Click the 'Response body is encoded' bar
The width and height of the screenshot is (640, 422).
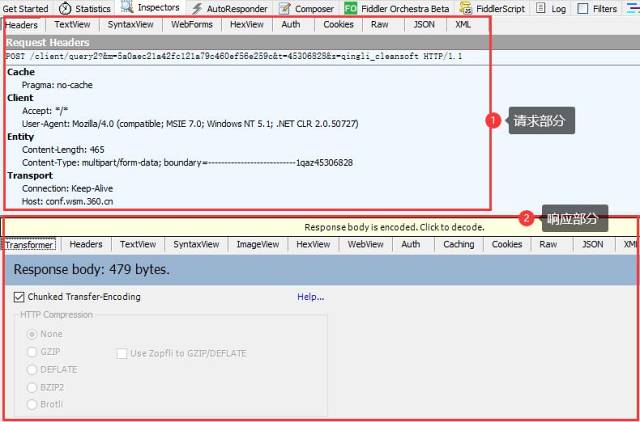320,227
